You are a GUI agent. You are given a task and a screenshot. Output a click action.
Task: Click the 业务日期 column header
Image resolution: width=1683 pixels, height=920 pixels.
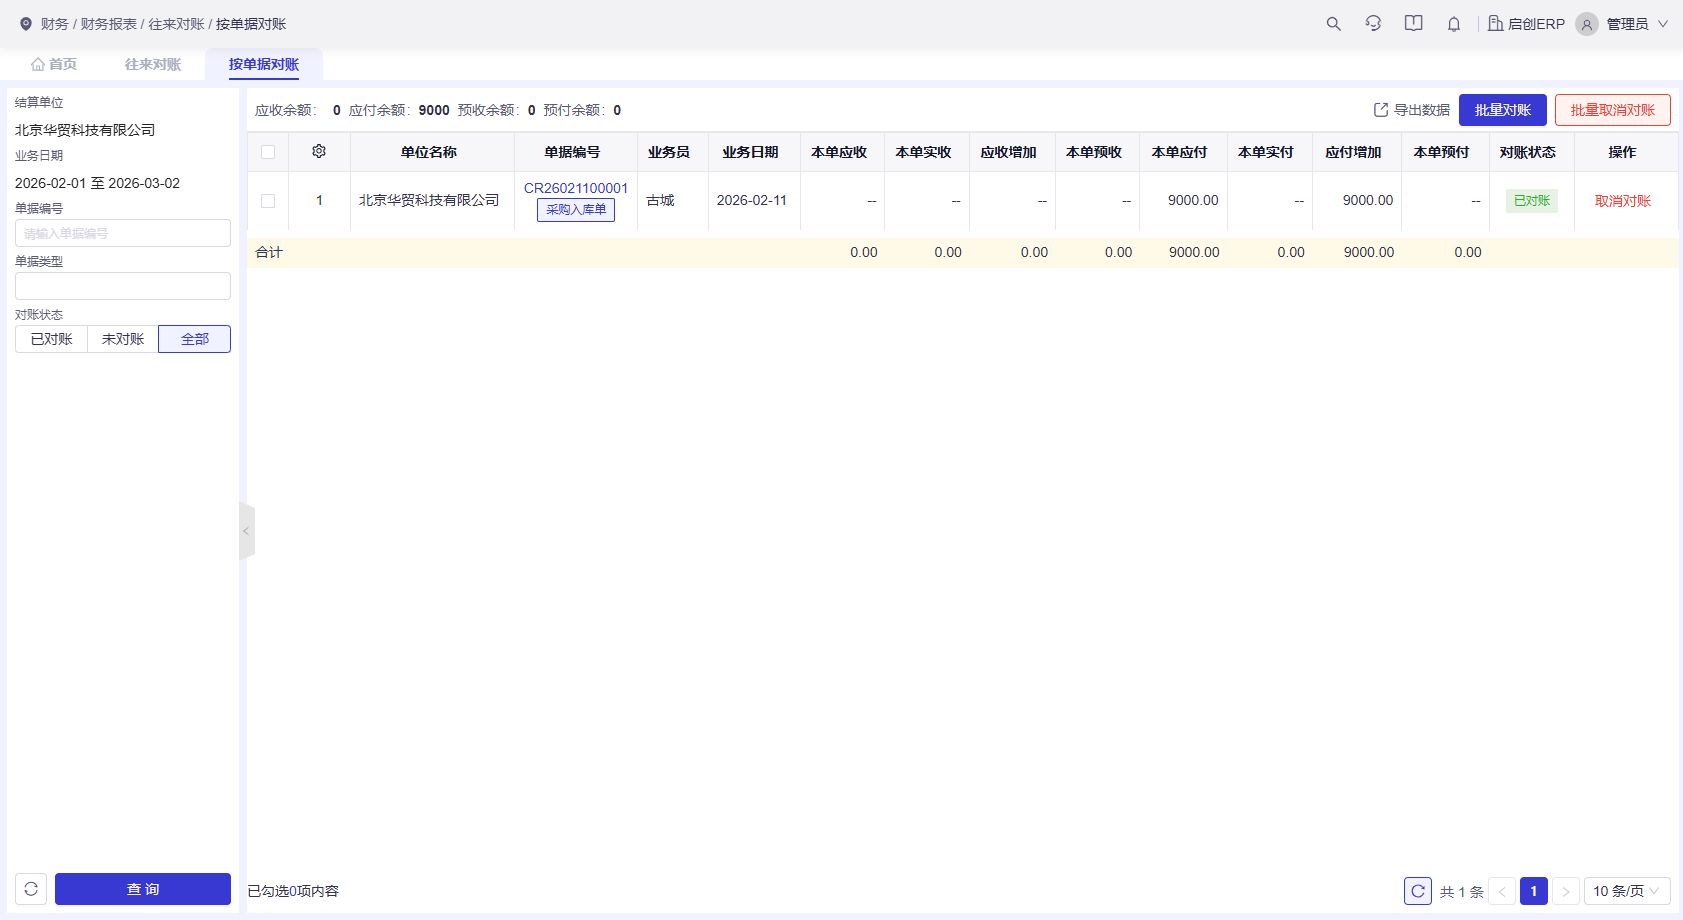click(751, 152)
